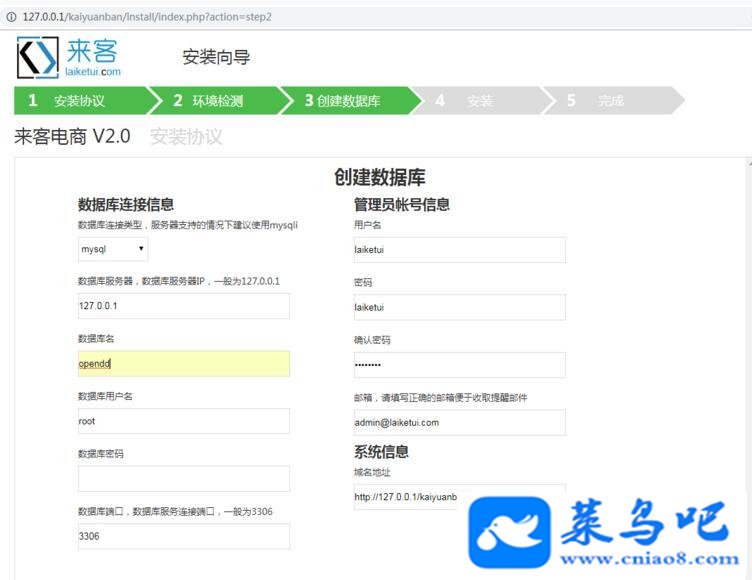Click the site info icon in address bar
752x580 pixels.
click(x=11, y=17)
